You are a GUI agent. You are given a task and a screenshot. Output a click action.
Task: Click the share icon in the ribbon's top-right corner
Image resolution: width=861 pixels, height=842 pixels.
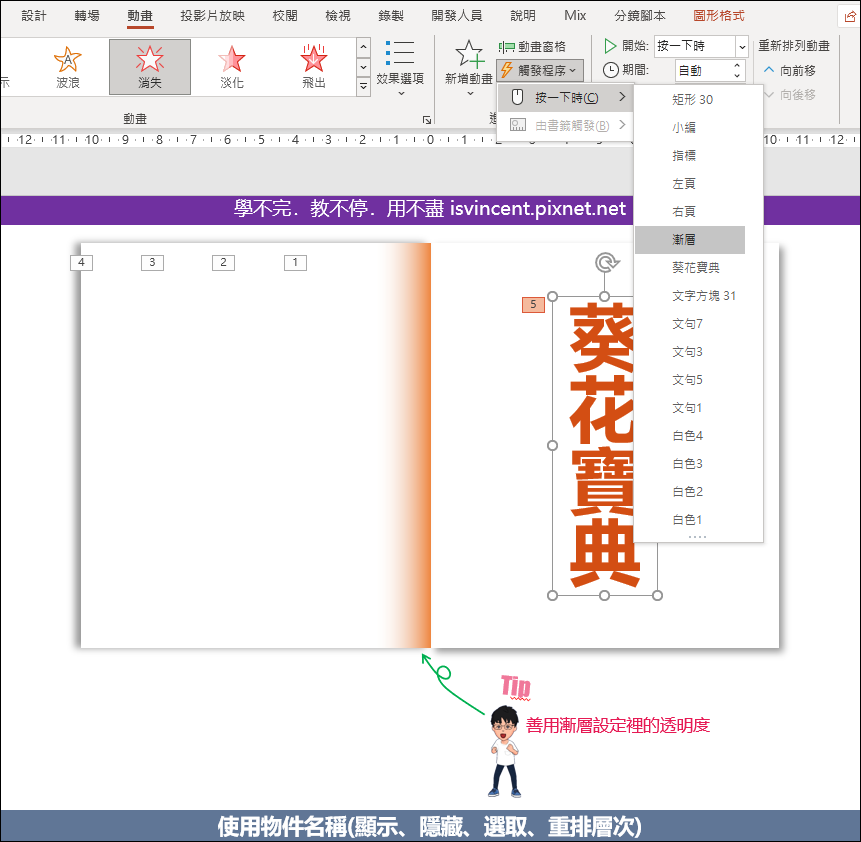[x=849, y=16]
